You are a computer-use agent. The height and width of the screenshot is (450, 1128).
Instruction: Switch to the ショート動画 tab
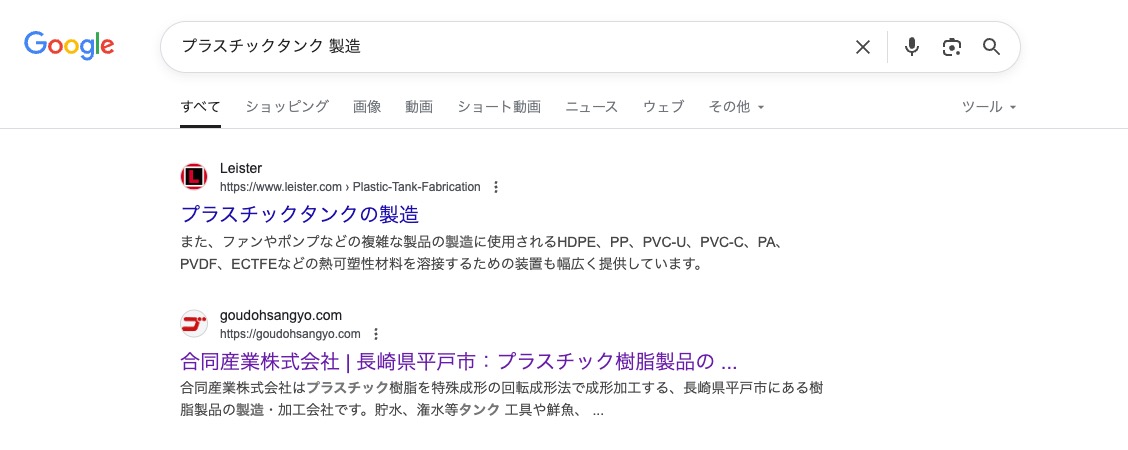click(x=499, y=107)
